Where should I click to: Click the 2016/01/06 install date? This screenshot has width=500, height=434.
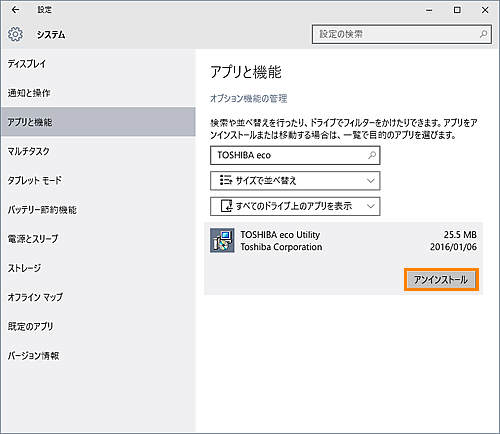[x=453, y=247]
